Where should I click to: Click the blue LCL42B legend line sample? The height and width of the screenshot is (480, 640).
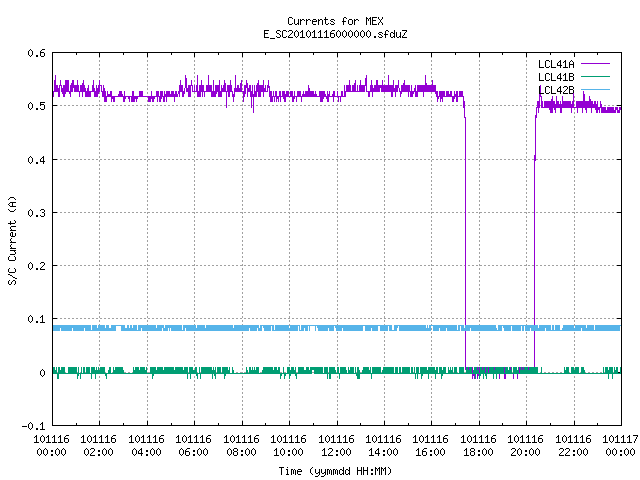click(x=595, y=89)
